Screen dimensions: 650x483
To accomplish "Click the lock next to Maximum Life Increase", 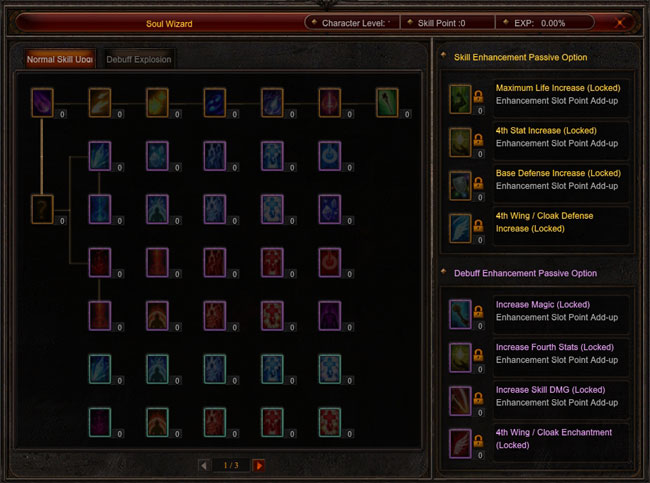I will coord(478,96).
